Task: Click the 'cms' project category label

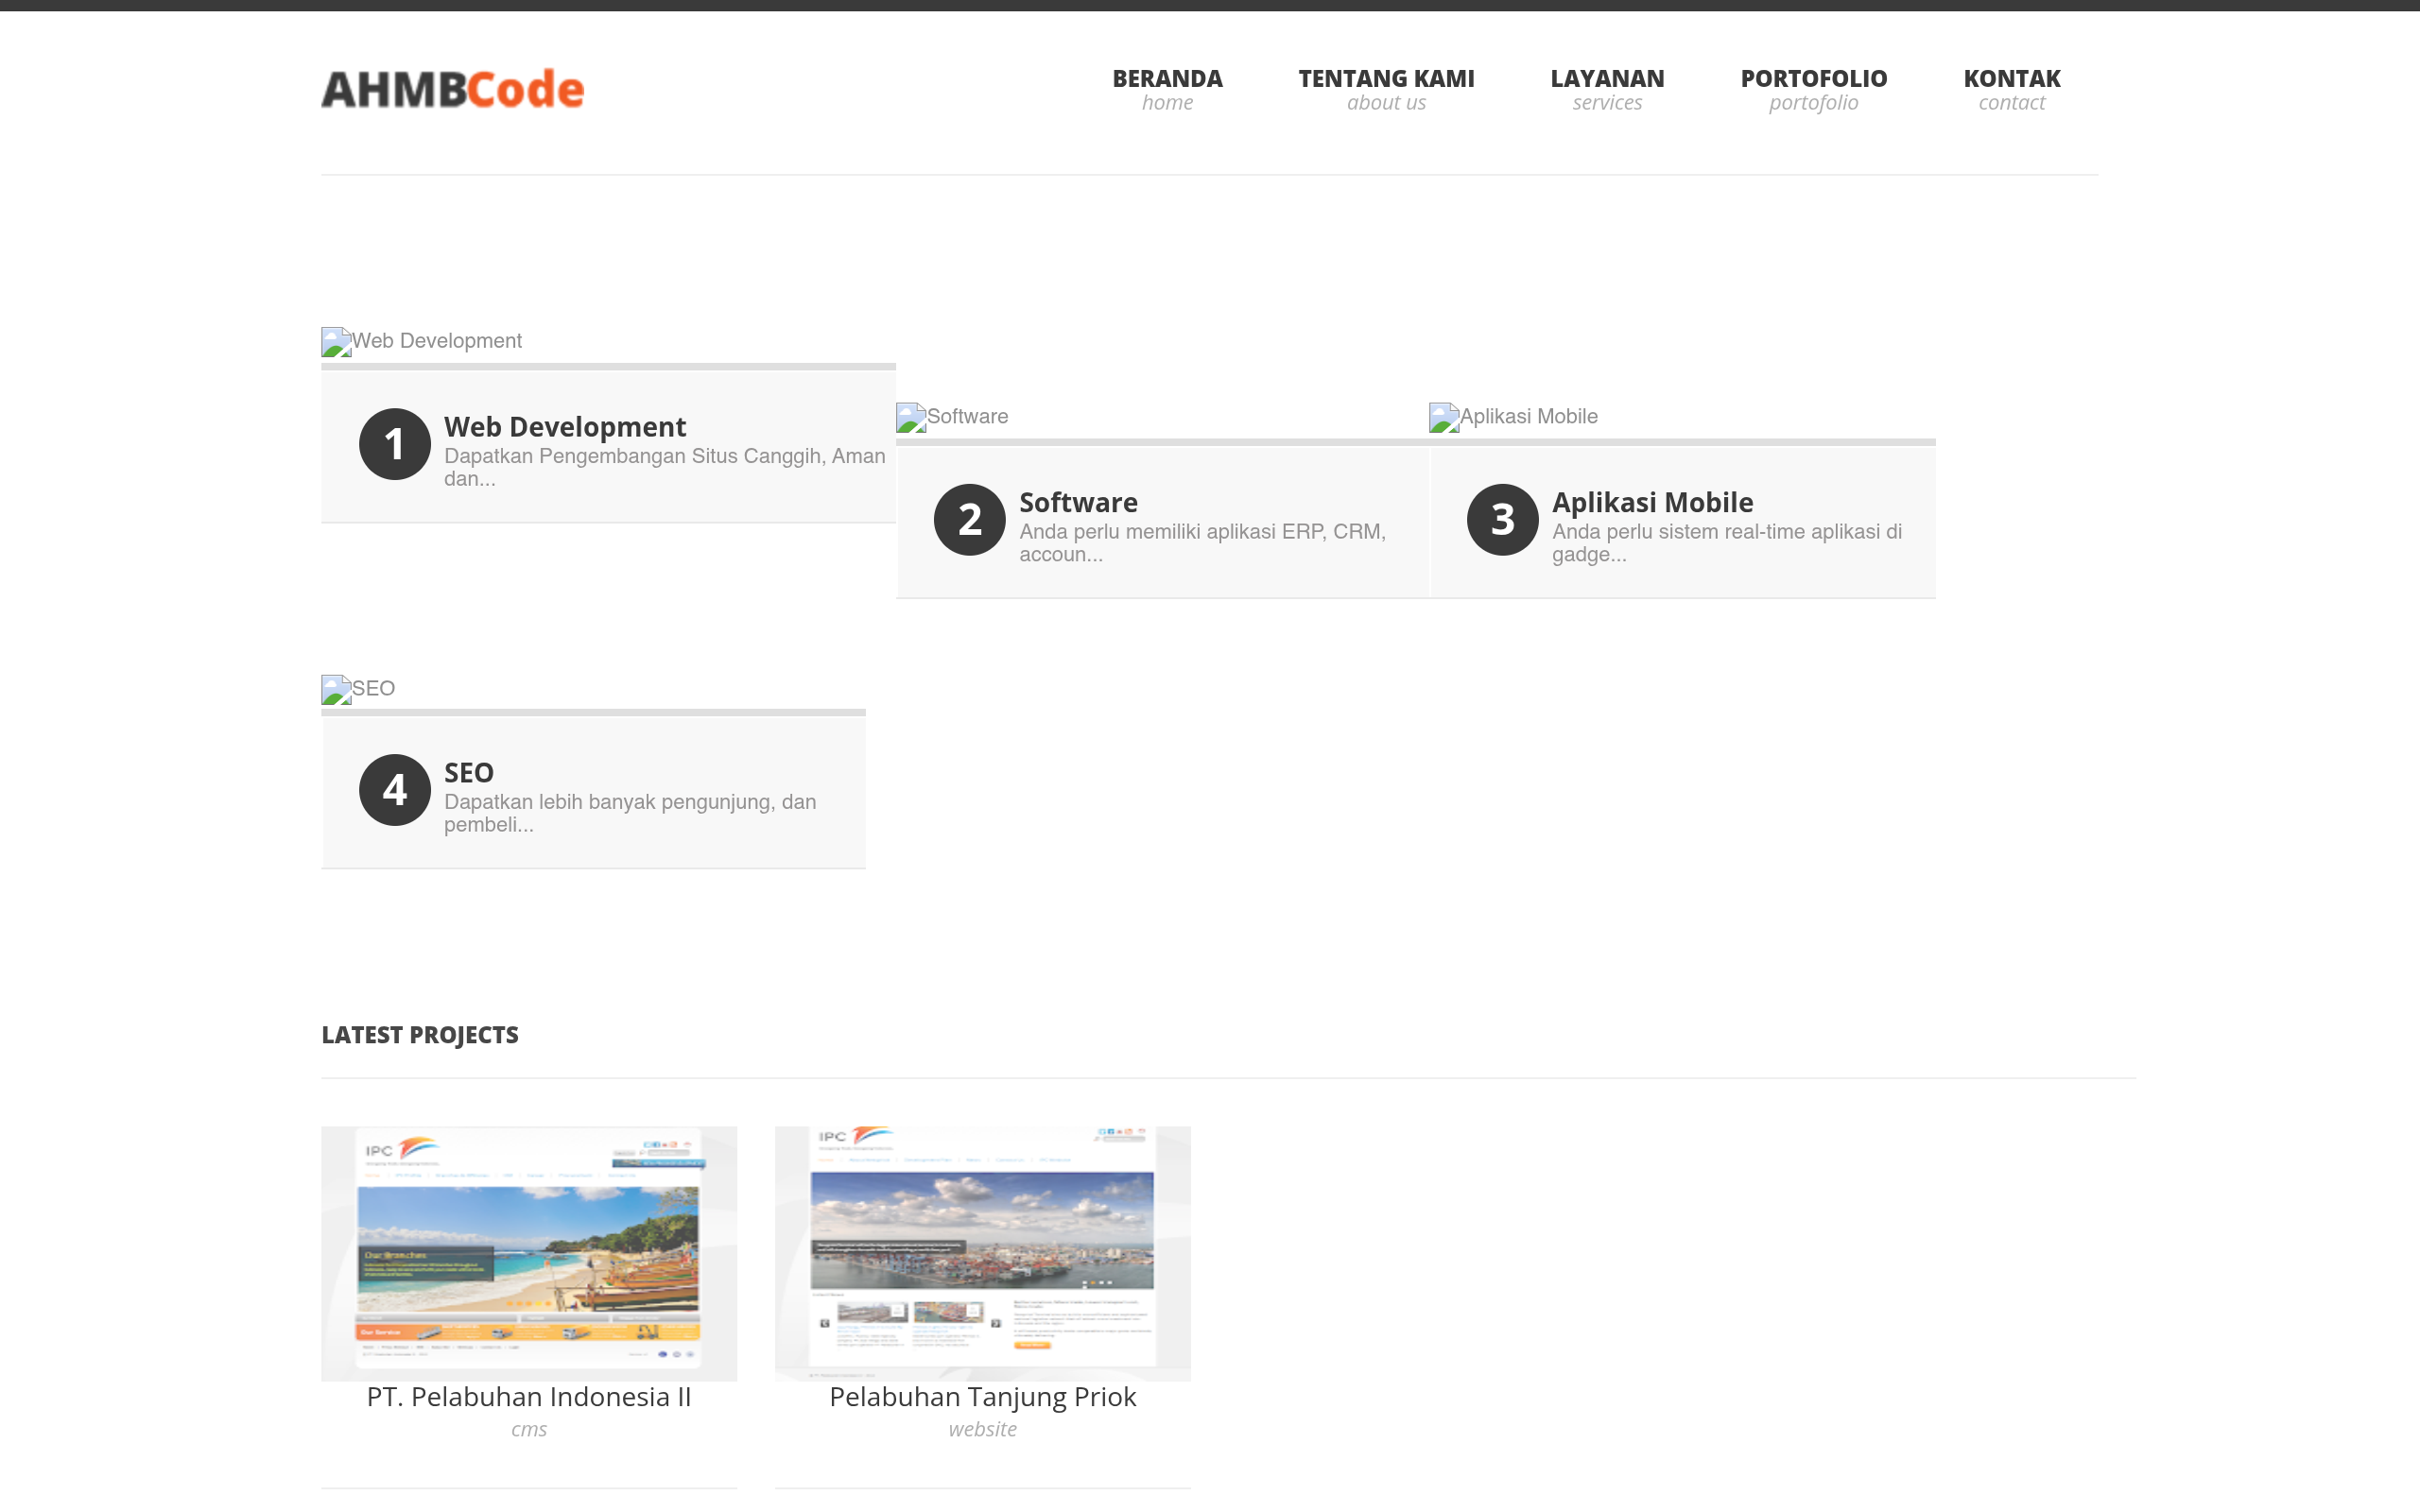Action: [x=529, y=1430]
